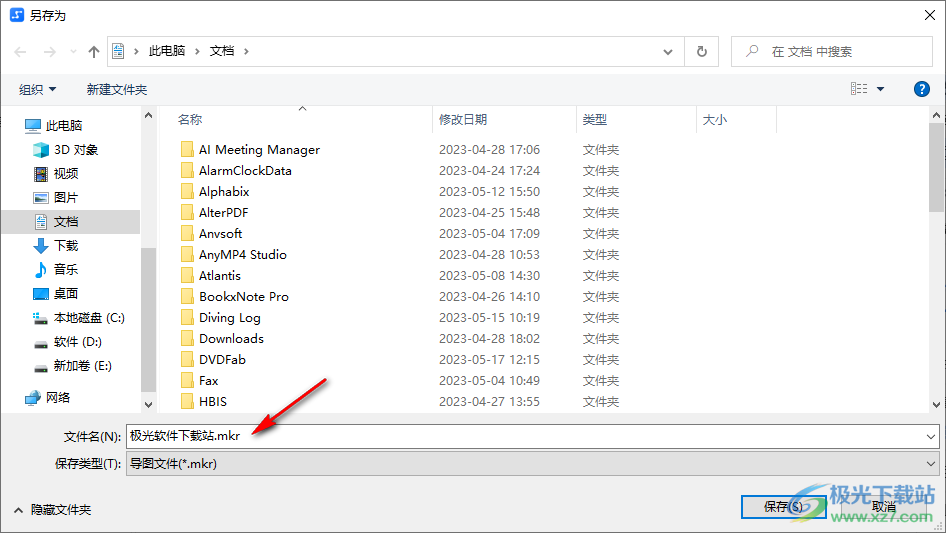Click date 2023-05-17 12:15 cell
This screenshot has width=946, height=533.
tap(489, 360)
